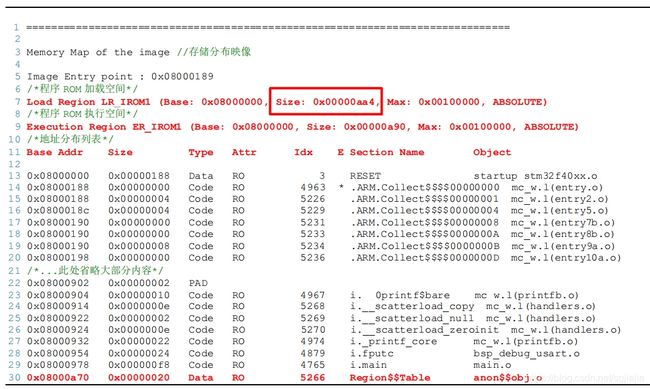This screenshot has width=650, height=389.
Task: Click i.fputc section name
Action: [372, 354]
